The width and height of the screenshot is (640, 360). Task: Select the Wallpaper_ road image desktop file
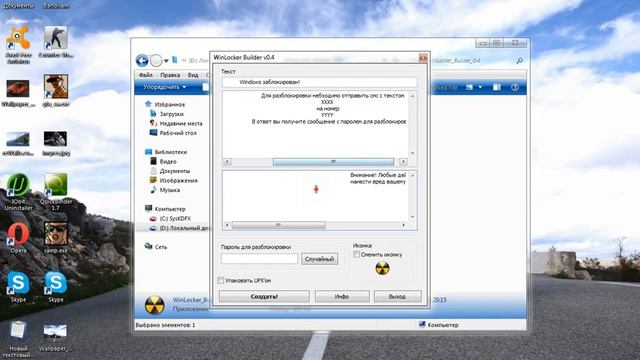[x=55, y=338]
